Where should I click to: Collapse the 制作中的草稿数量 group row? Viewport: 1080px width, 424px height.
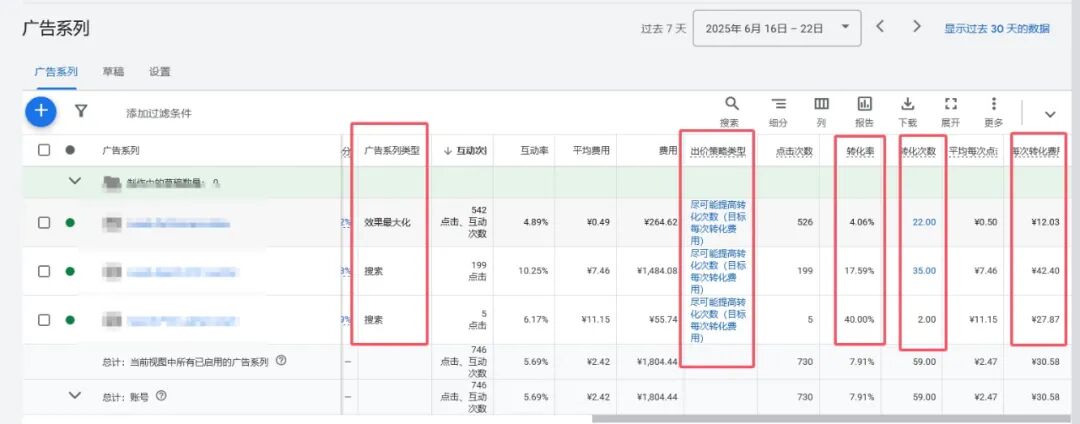(75, 182)
